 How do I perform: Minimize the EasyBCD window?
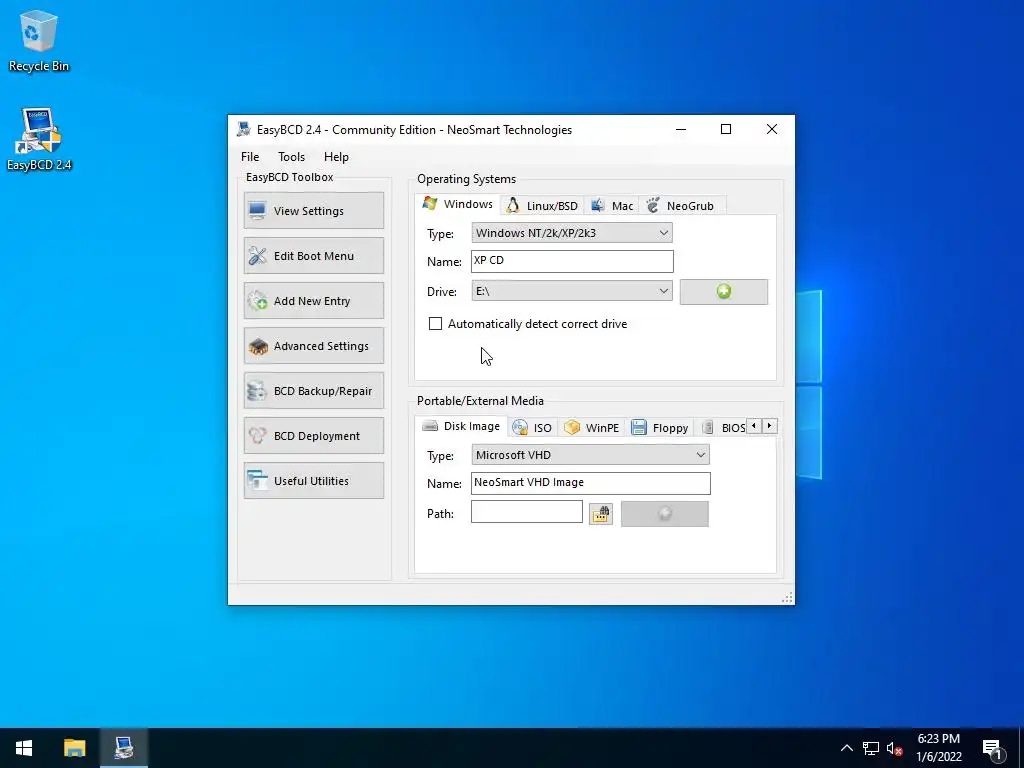click(680, 129)
